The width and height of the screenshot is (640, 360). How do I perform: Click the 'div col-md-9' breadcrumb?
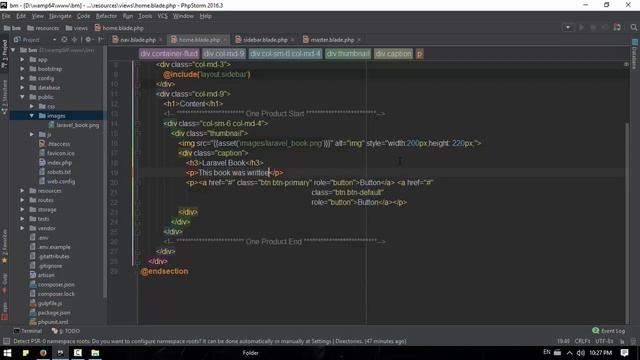coord(224,53)
